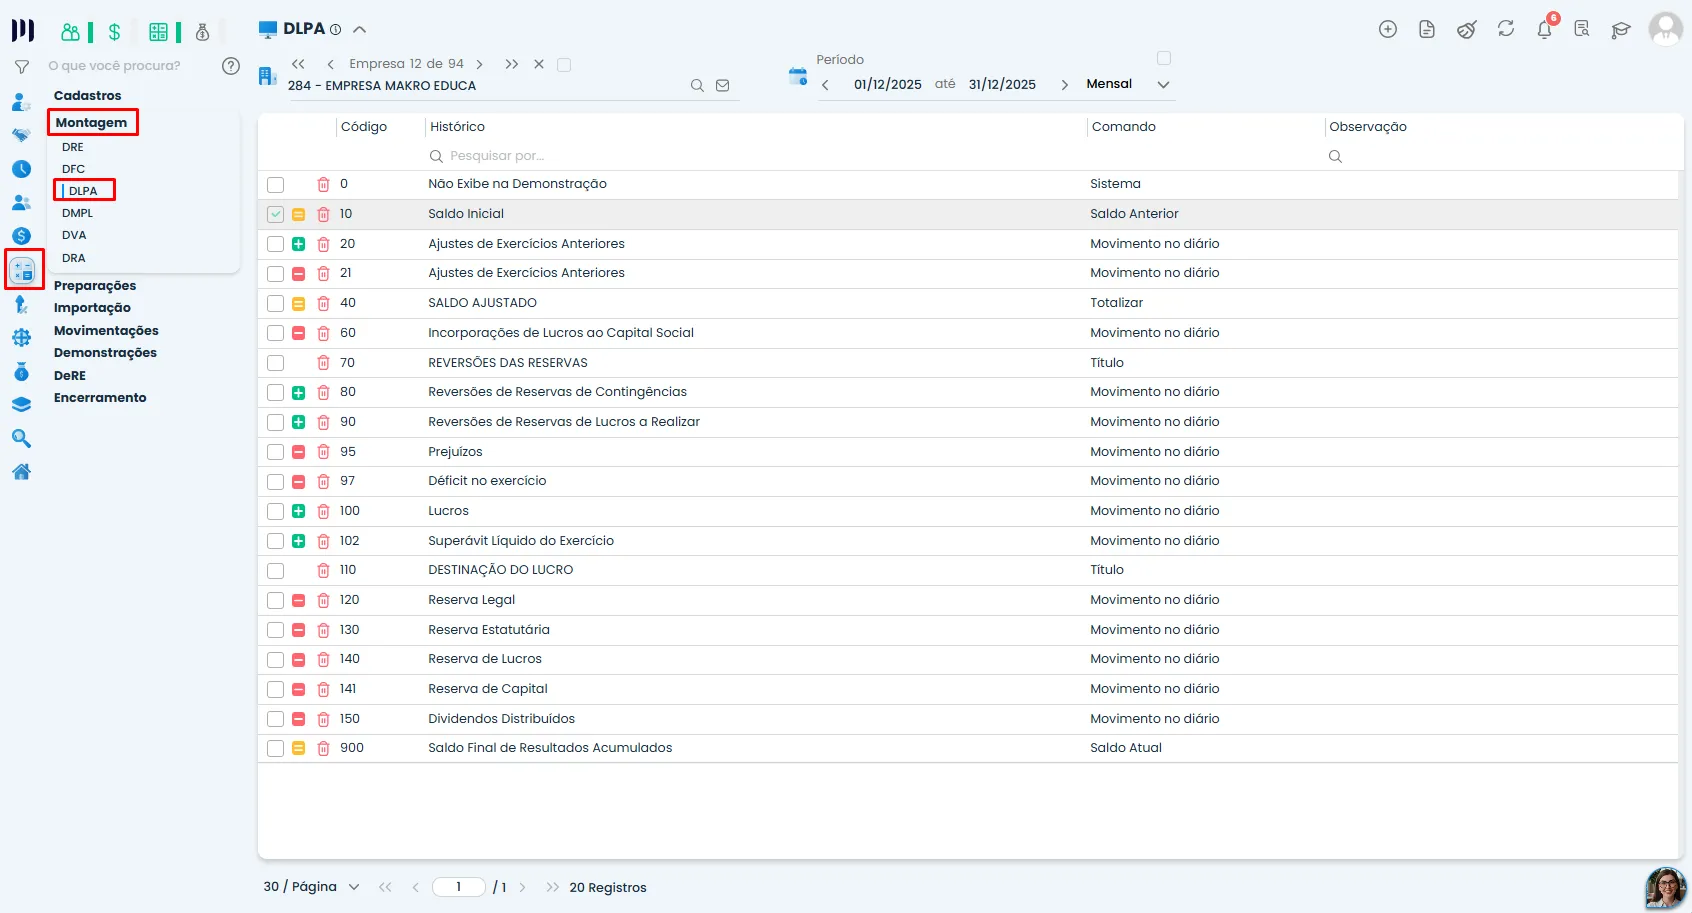Open the assistant avatar at bottom right
The height and width of the screenshot is (913, 1692).
pyautogui.click(x=1665, y=887)
